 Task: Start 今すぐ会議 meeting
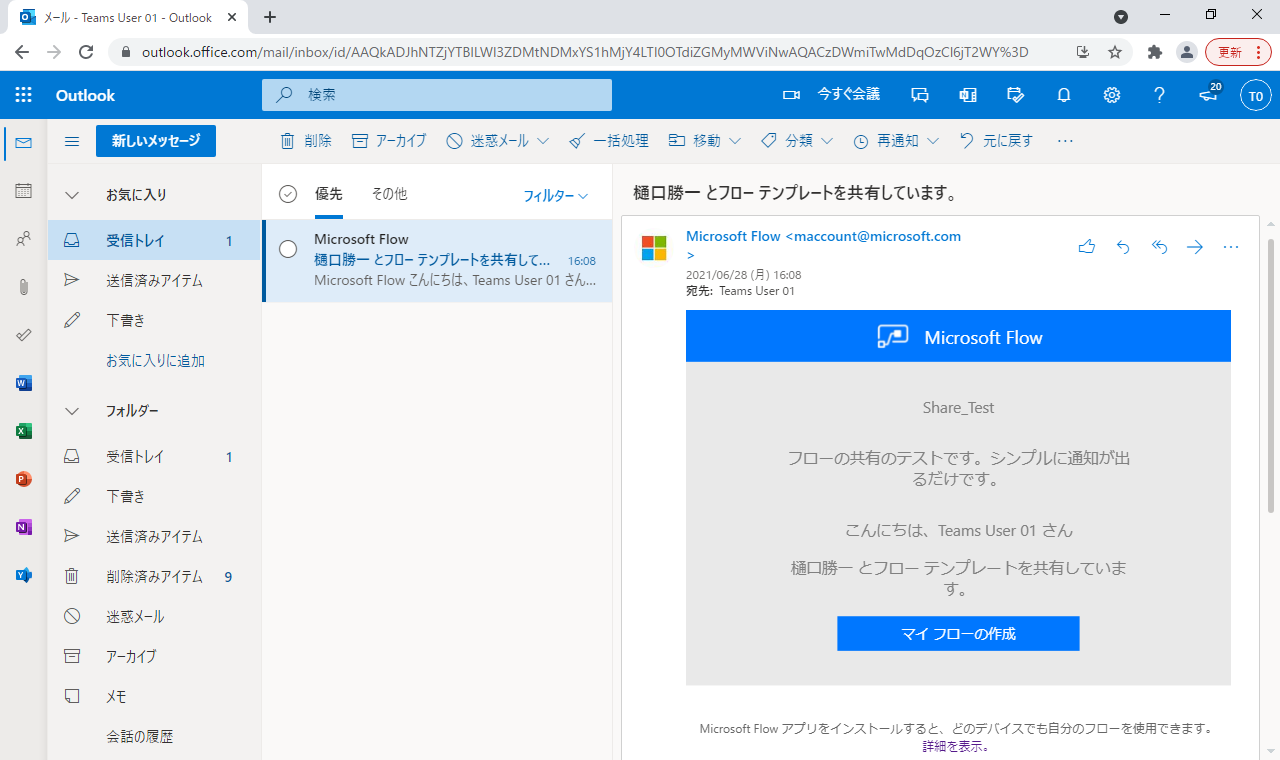point(832,95)
